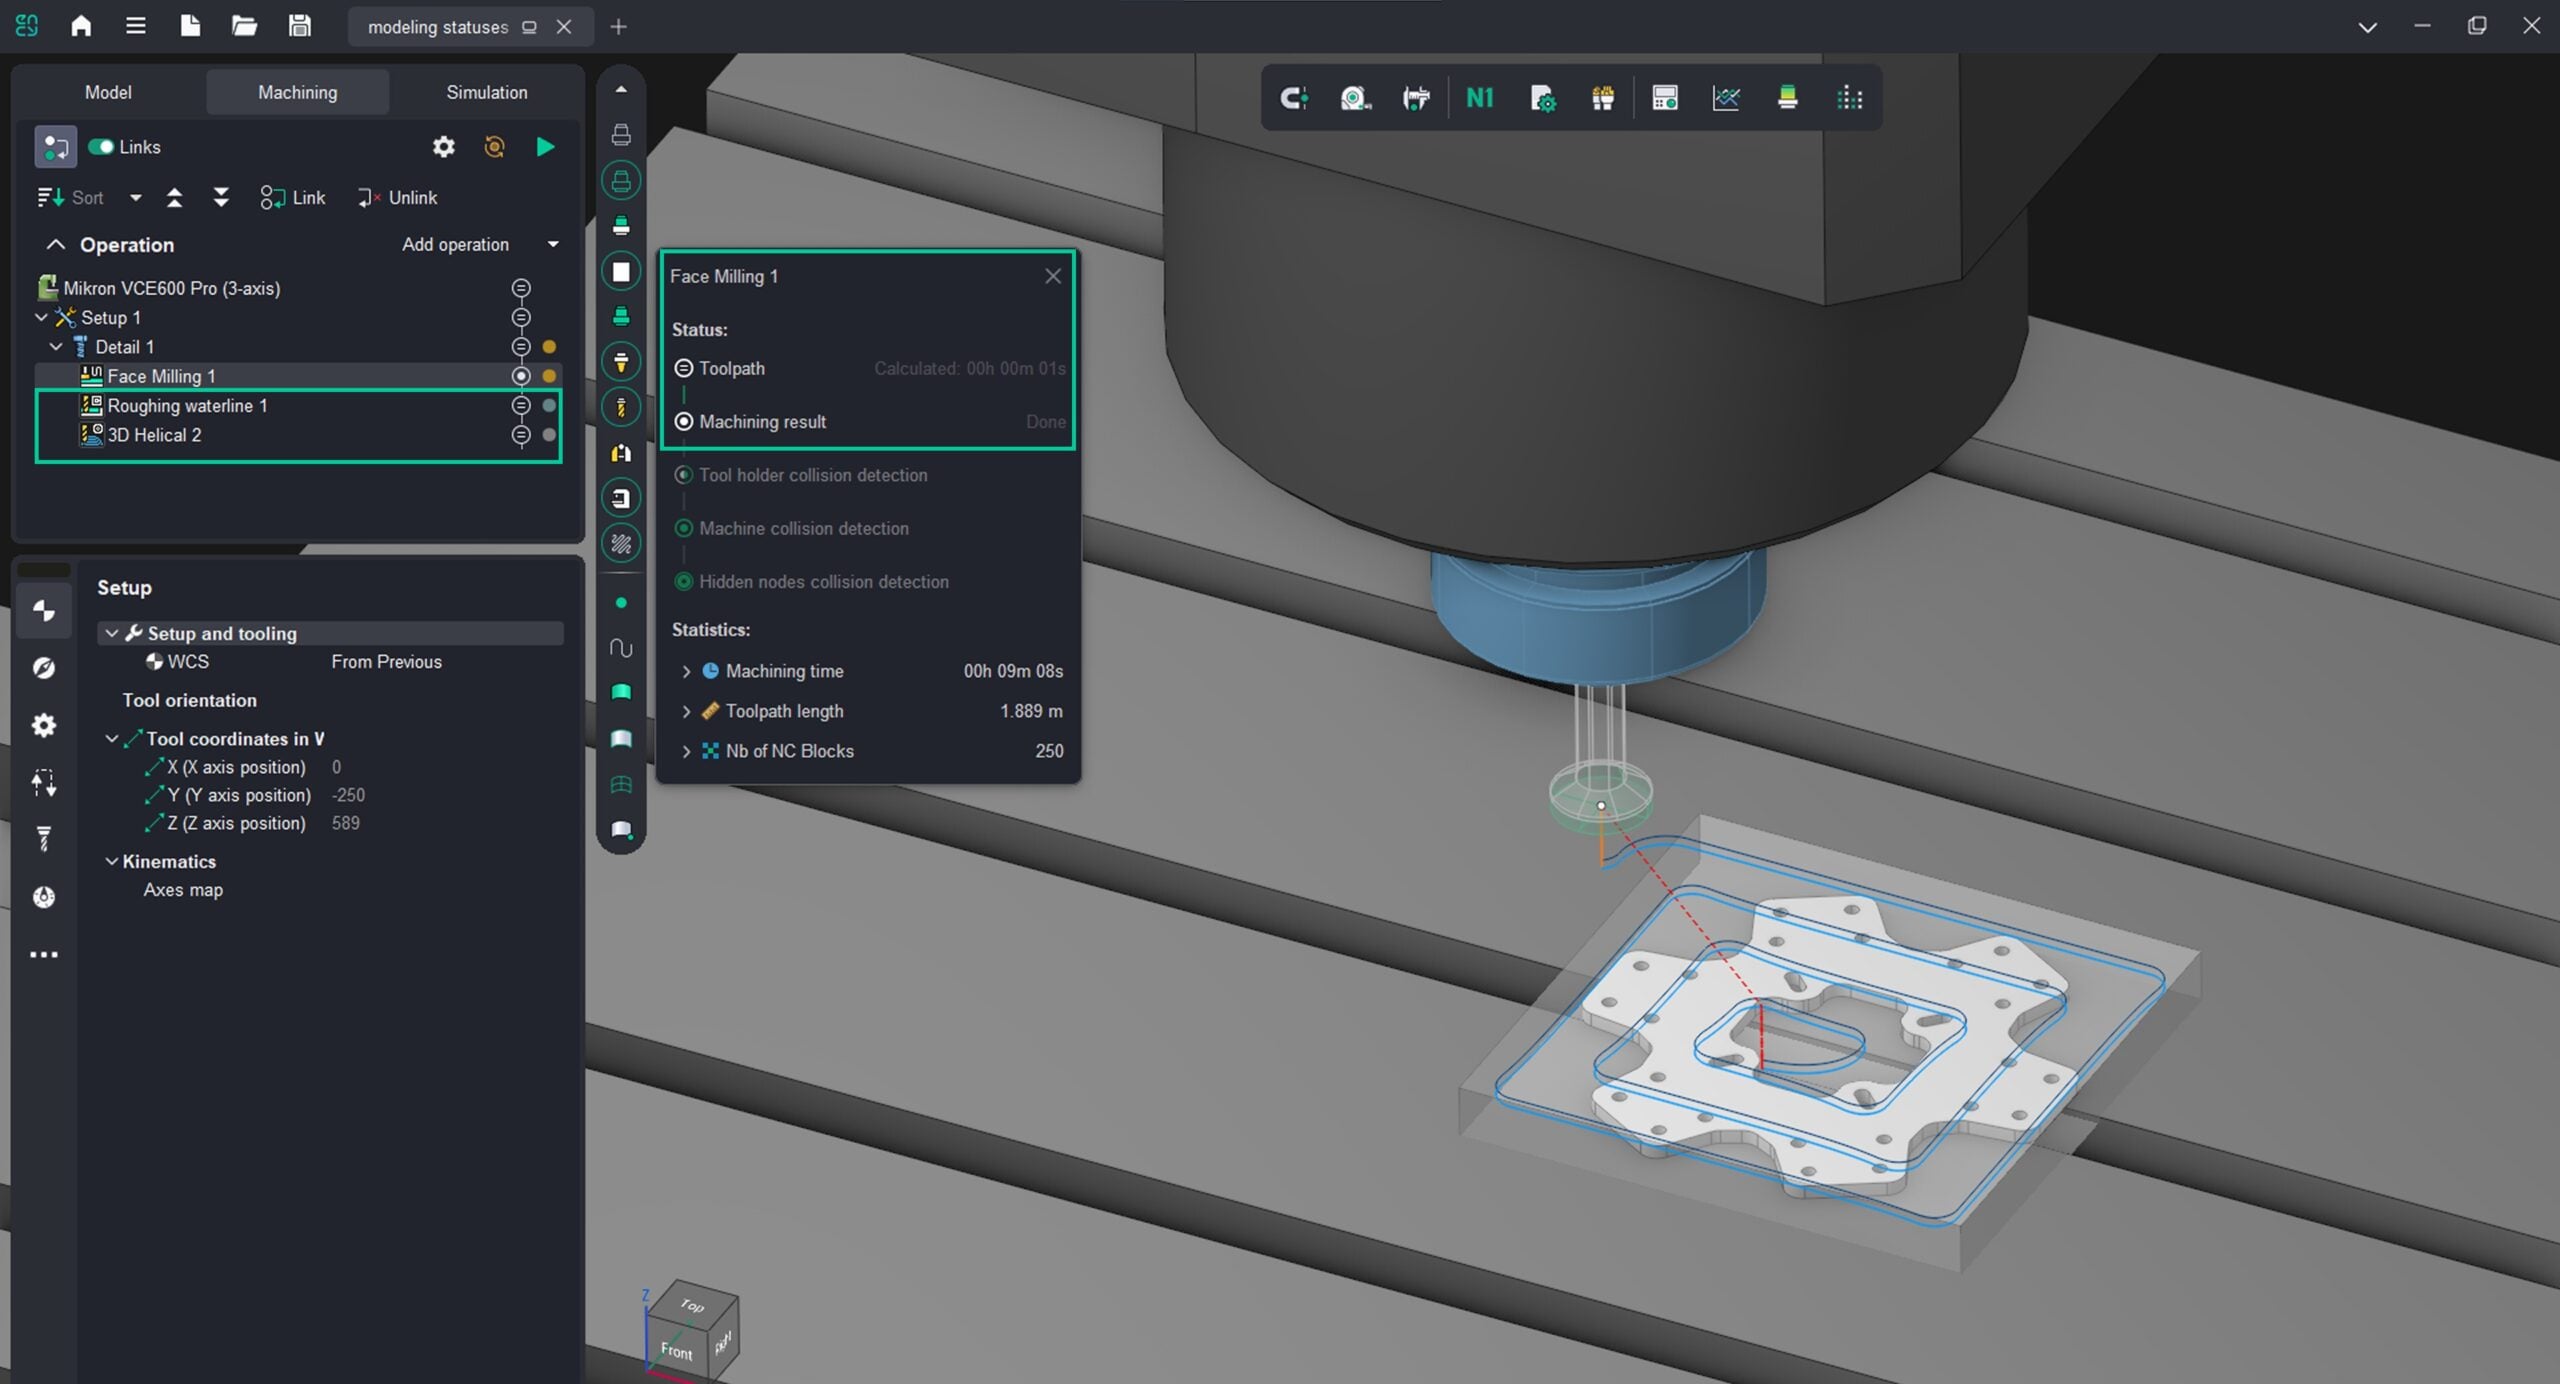Click the Front face of view cube
This screenshot has width=2560, height=1384.
[x=676, y=1351]
